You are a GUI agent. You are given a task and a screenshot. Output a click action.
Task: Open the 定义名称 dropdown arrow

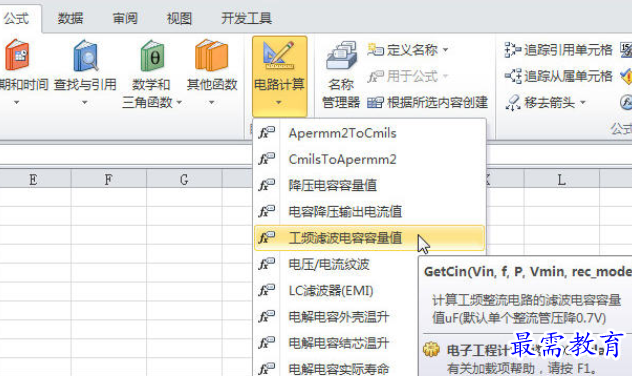pos(445,50)
